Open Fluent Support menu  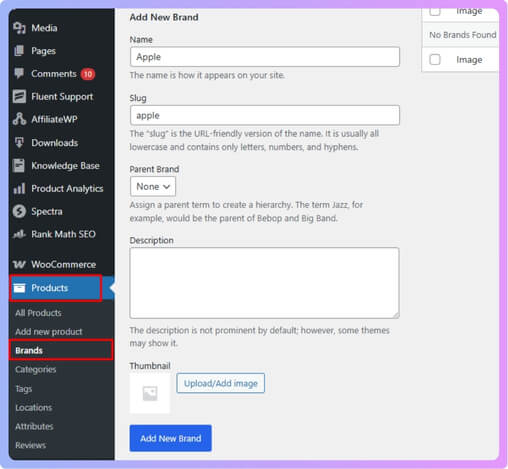pos(61,97)
